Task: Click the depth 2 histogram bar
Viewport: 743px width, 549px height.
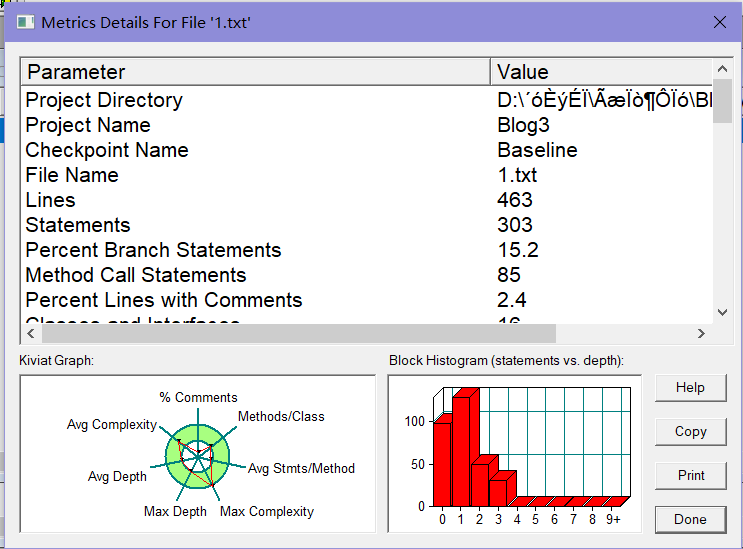Action: [480, 485]
